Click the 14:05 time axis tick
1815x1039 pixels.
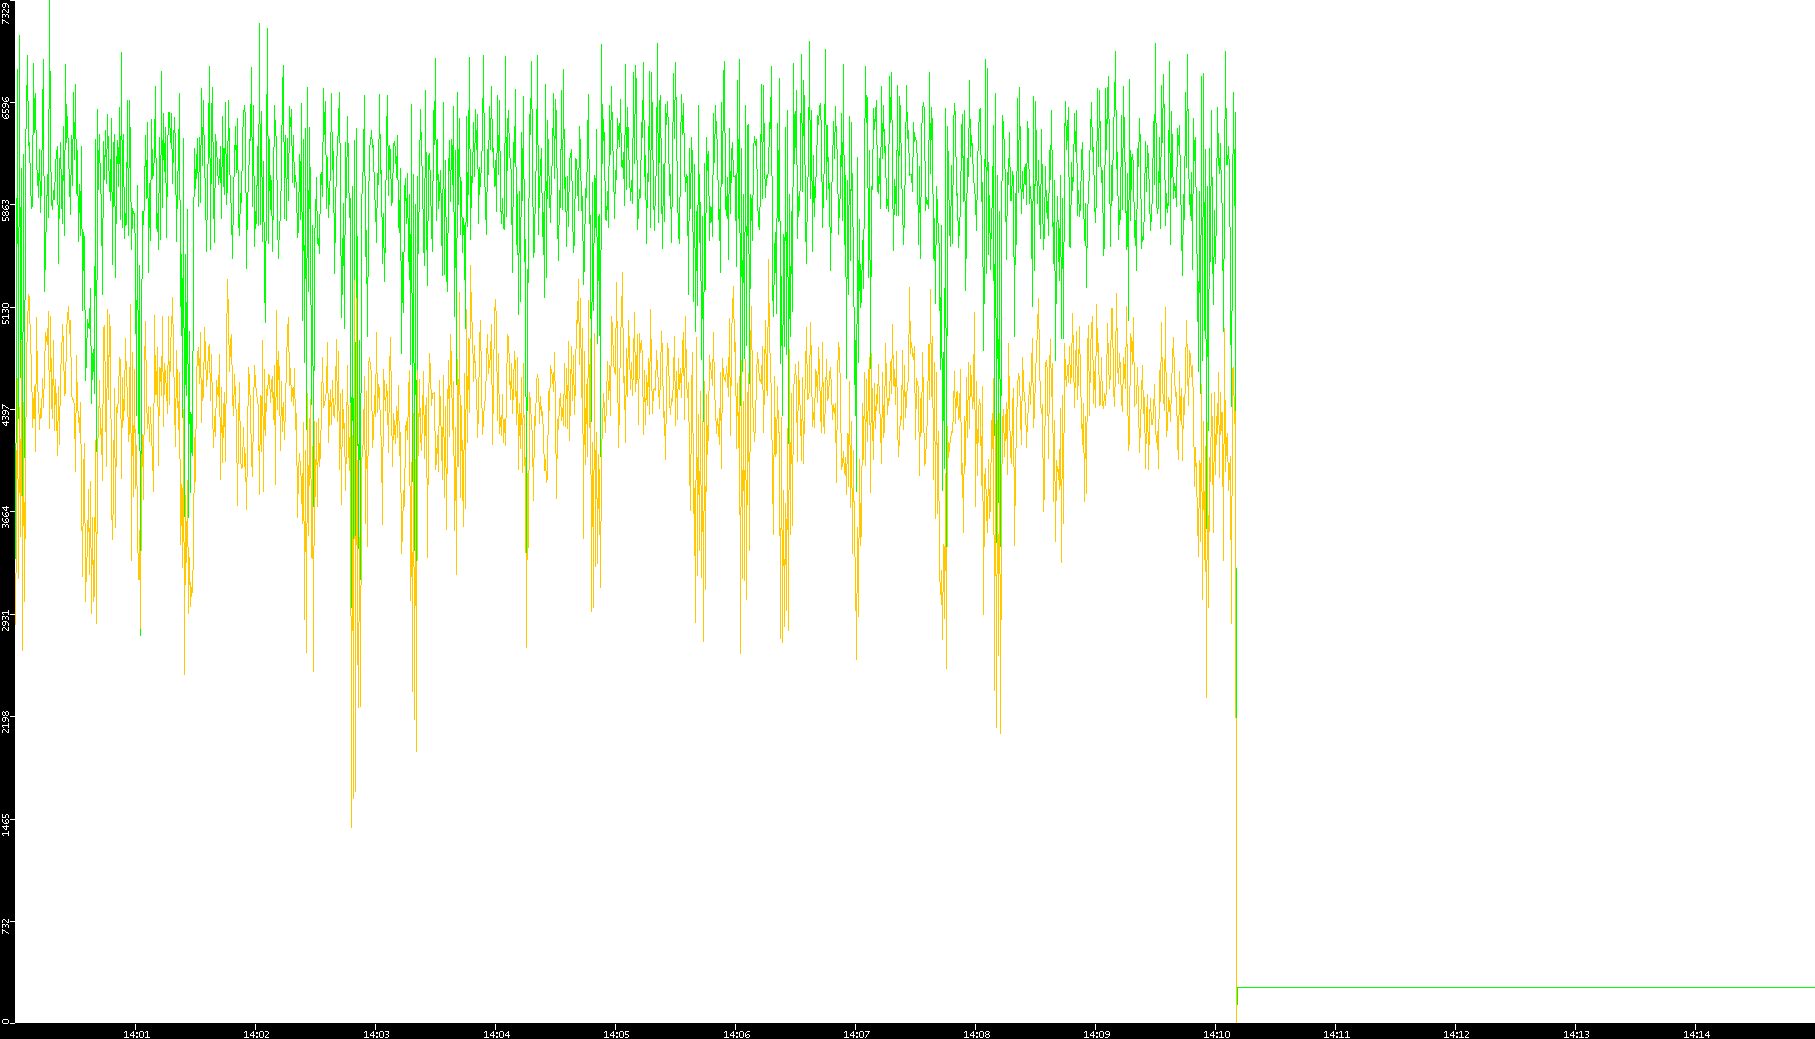[x=616, y=1034]
